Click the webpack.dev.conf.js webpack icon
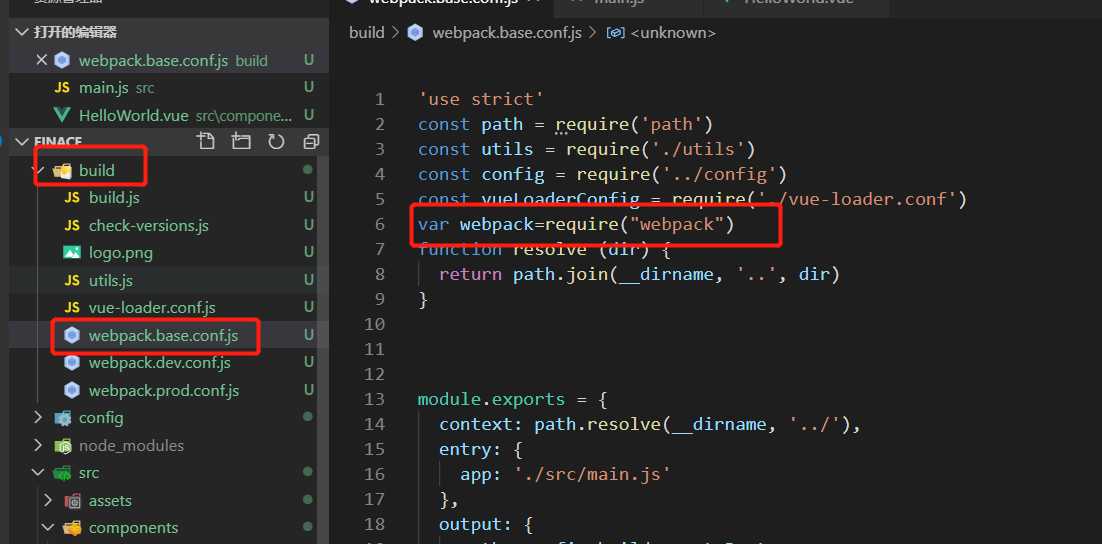This screenshot has height=544, width=1102. click(72, 363)
